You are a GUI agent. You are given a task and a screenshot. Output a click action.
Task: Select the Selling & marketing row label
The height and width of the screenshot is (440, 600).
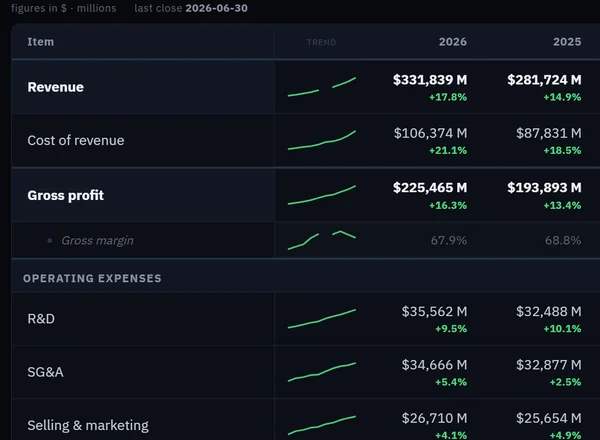pos(88,425)
